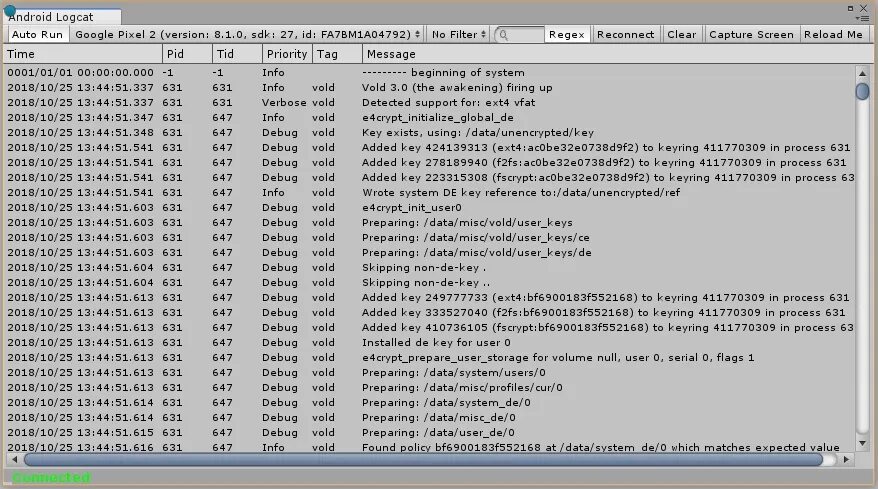Toggle the Regex option
This screenshot has height=489, width=878.
click(x=567, y=35)
